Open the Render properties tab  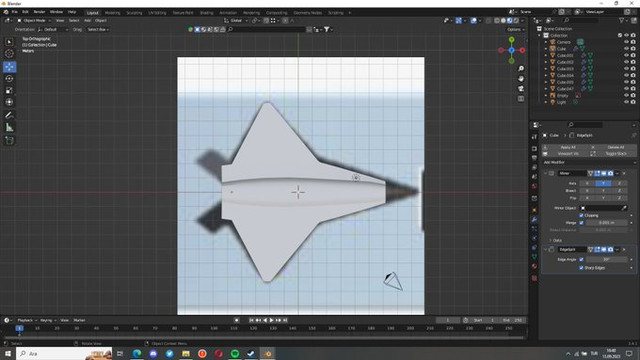click(534, 149)
